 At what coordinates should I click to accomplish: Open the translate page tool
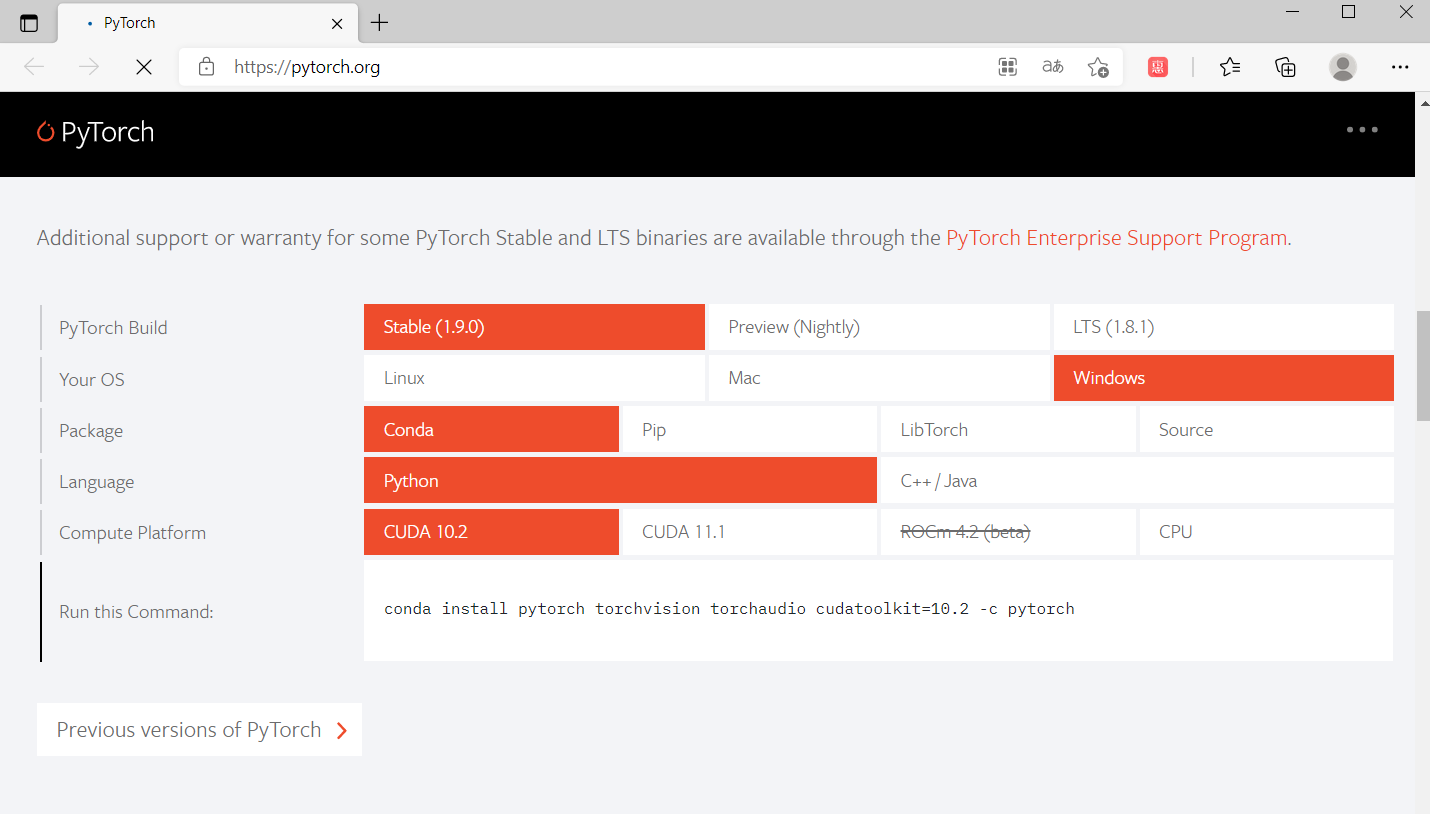1052,67
